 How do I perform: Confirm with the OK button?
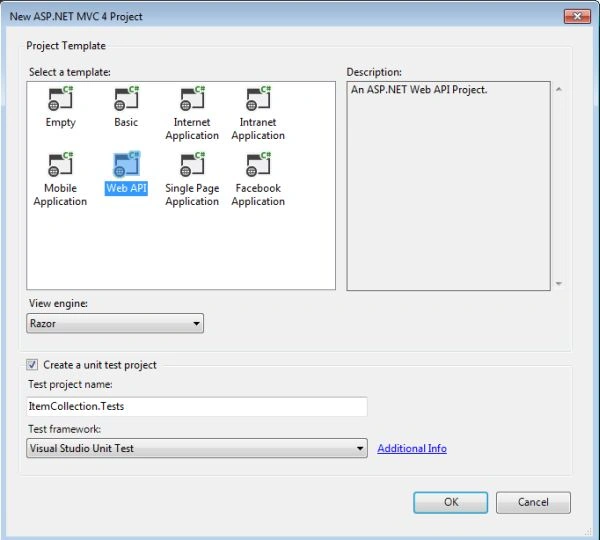[450, 502]
